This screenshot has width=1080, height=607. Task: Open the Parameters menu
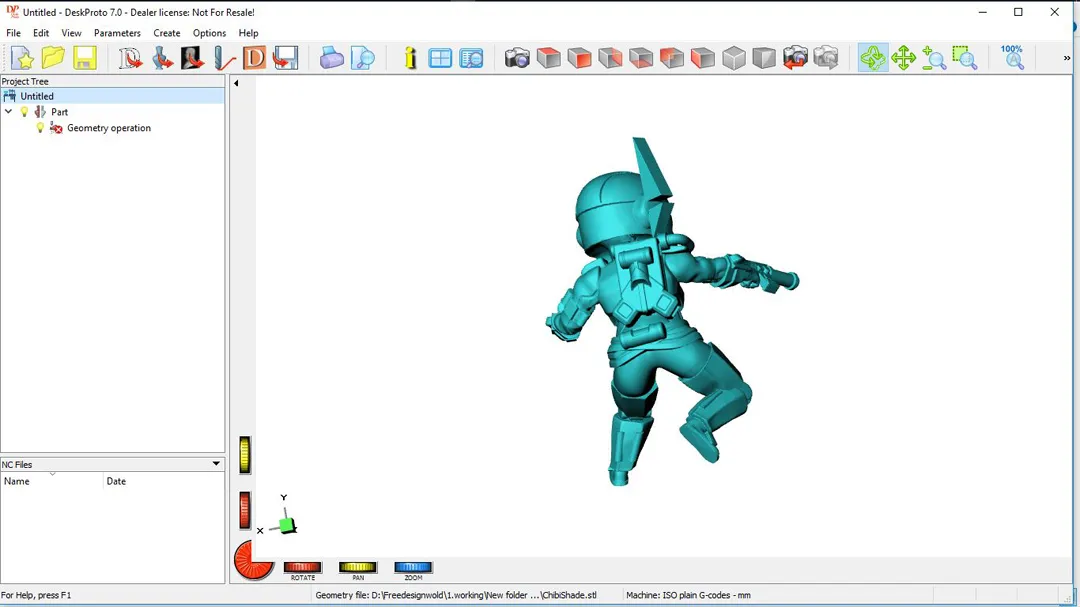pyautogui.click(x=117, y=33)
